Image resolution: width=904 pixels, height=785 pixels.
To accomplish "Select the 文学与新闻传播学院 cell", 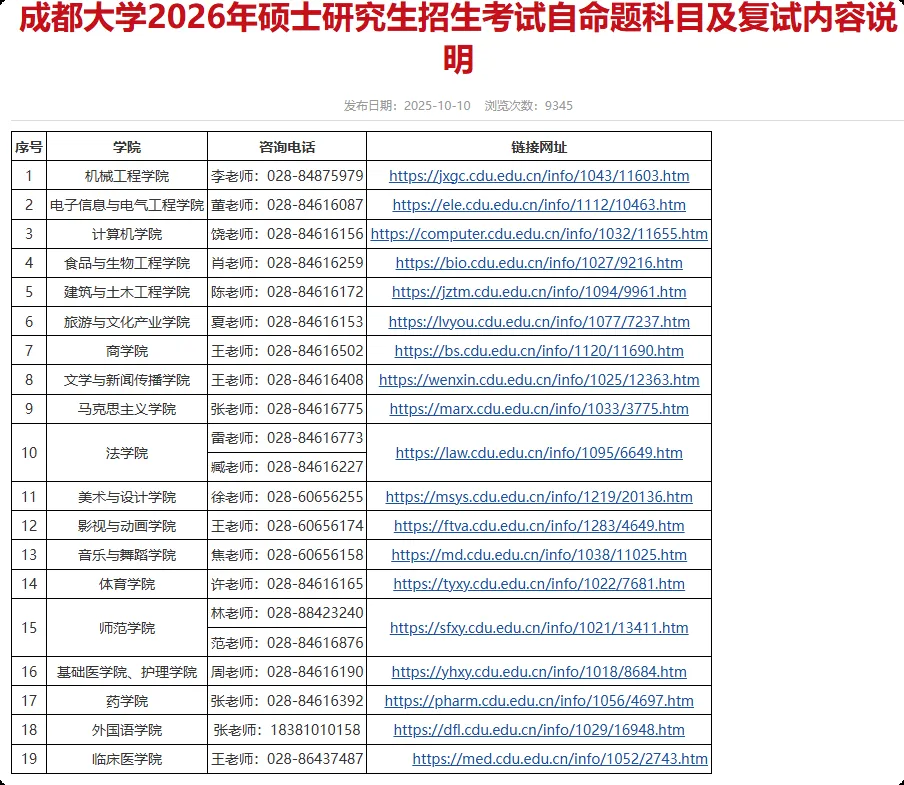I will (127, 380).
